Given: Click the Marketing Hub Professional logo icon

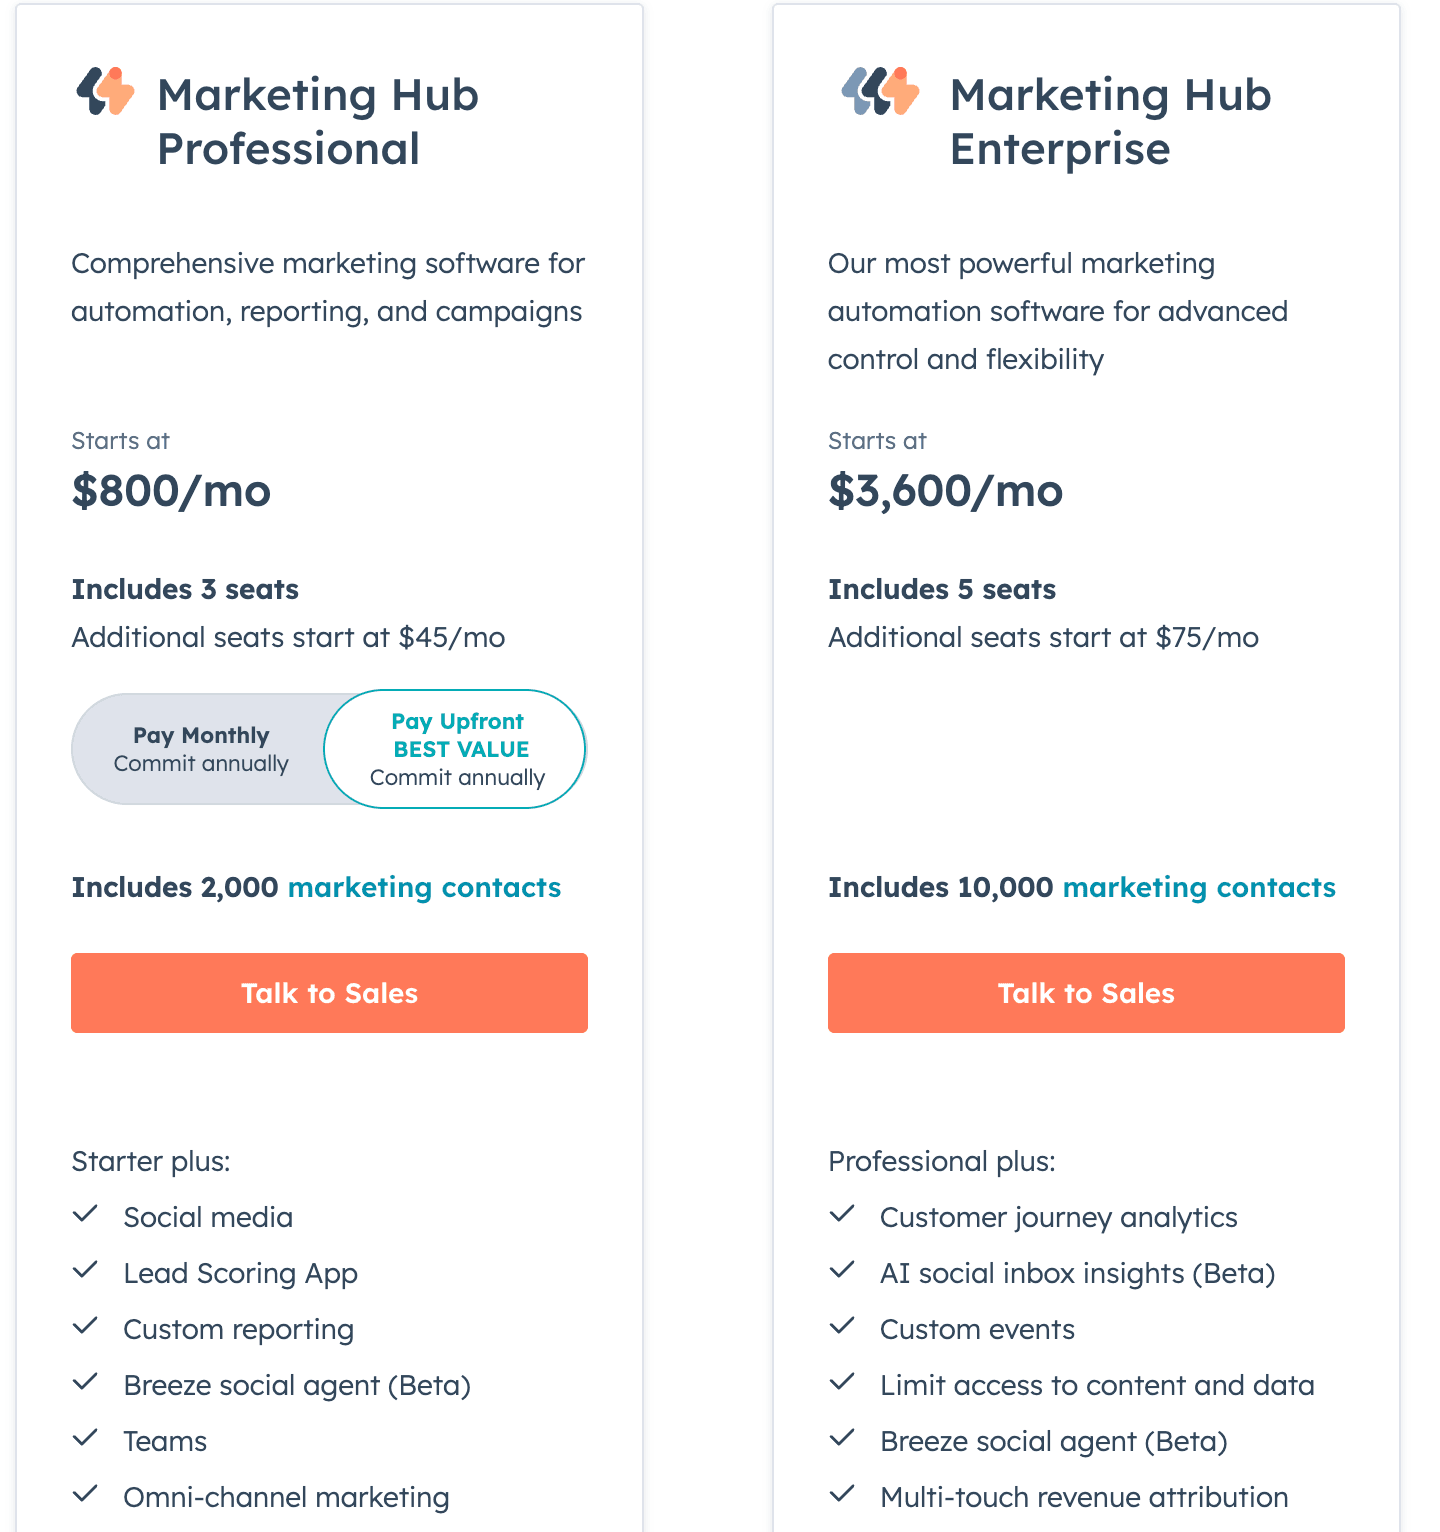Looking at the screenshot, I should pos(106,91).
